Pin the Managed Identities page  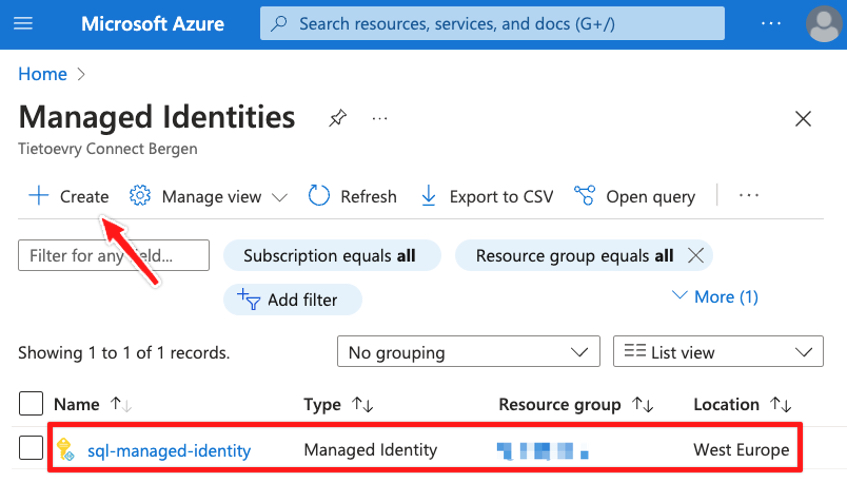click(x=338, y=118)
